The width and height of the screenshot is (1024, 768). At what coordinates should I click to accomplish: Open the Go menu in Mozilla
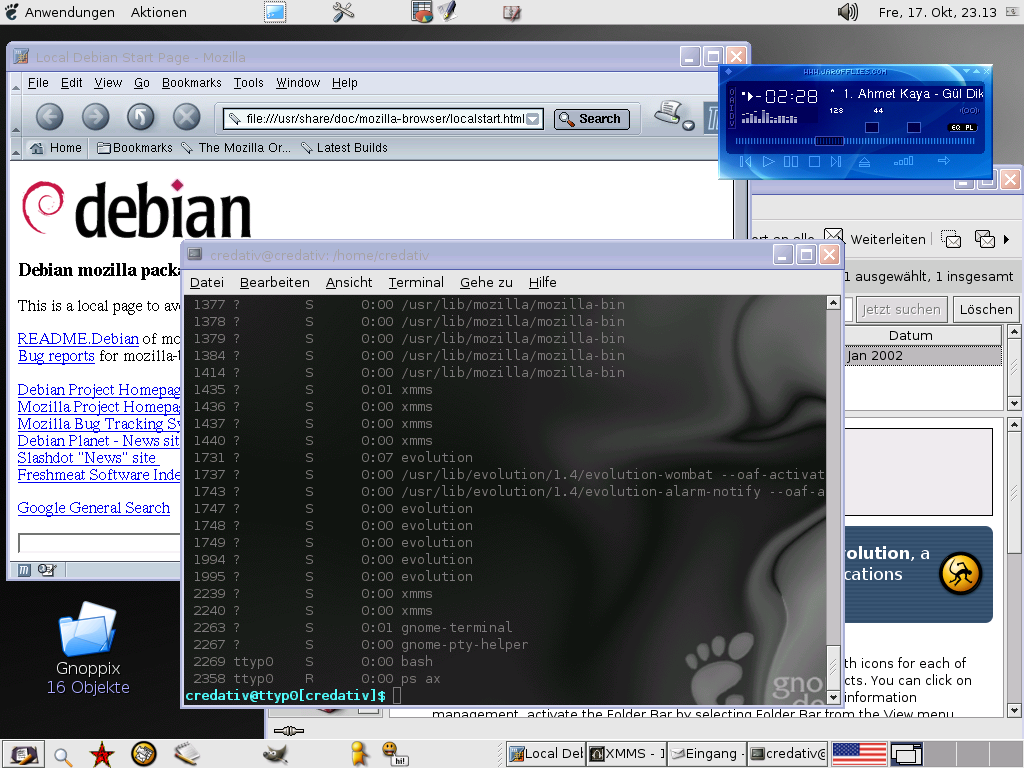click(x=142, y=83)
